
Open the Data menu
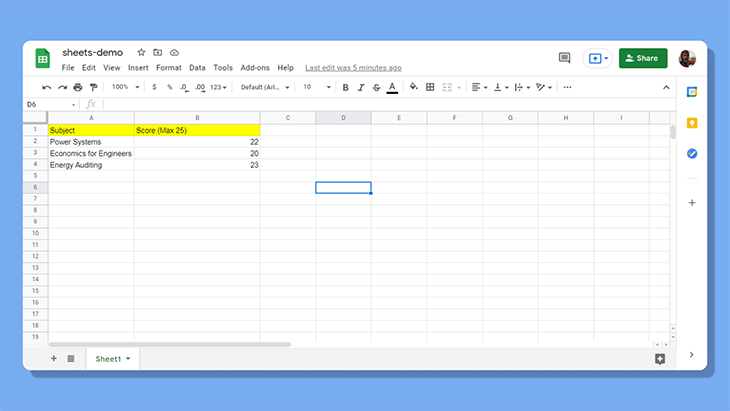click(x=197, y=67)
